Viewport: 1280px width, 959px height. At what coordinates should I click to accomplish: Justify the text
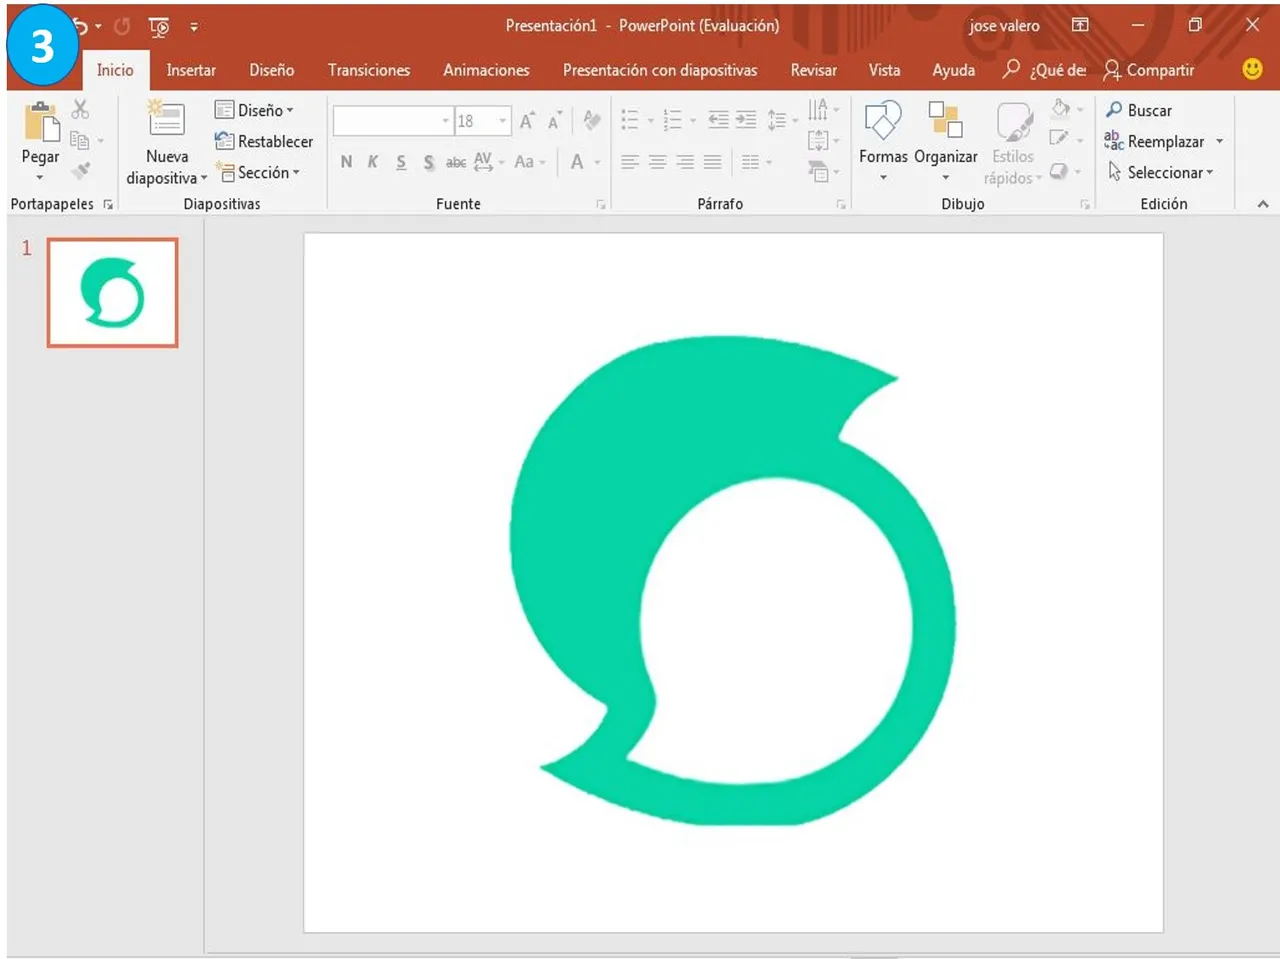[x=712, y=162]
